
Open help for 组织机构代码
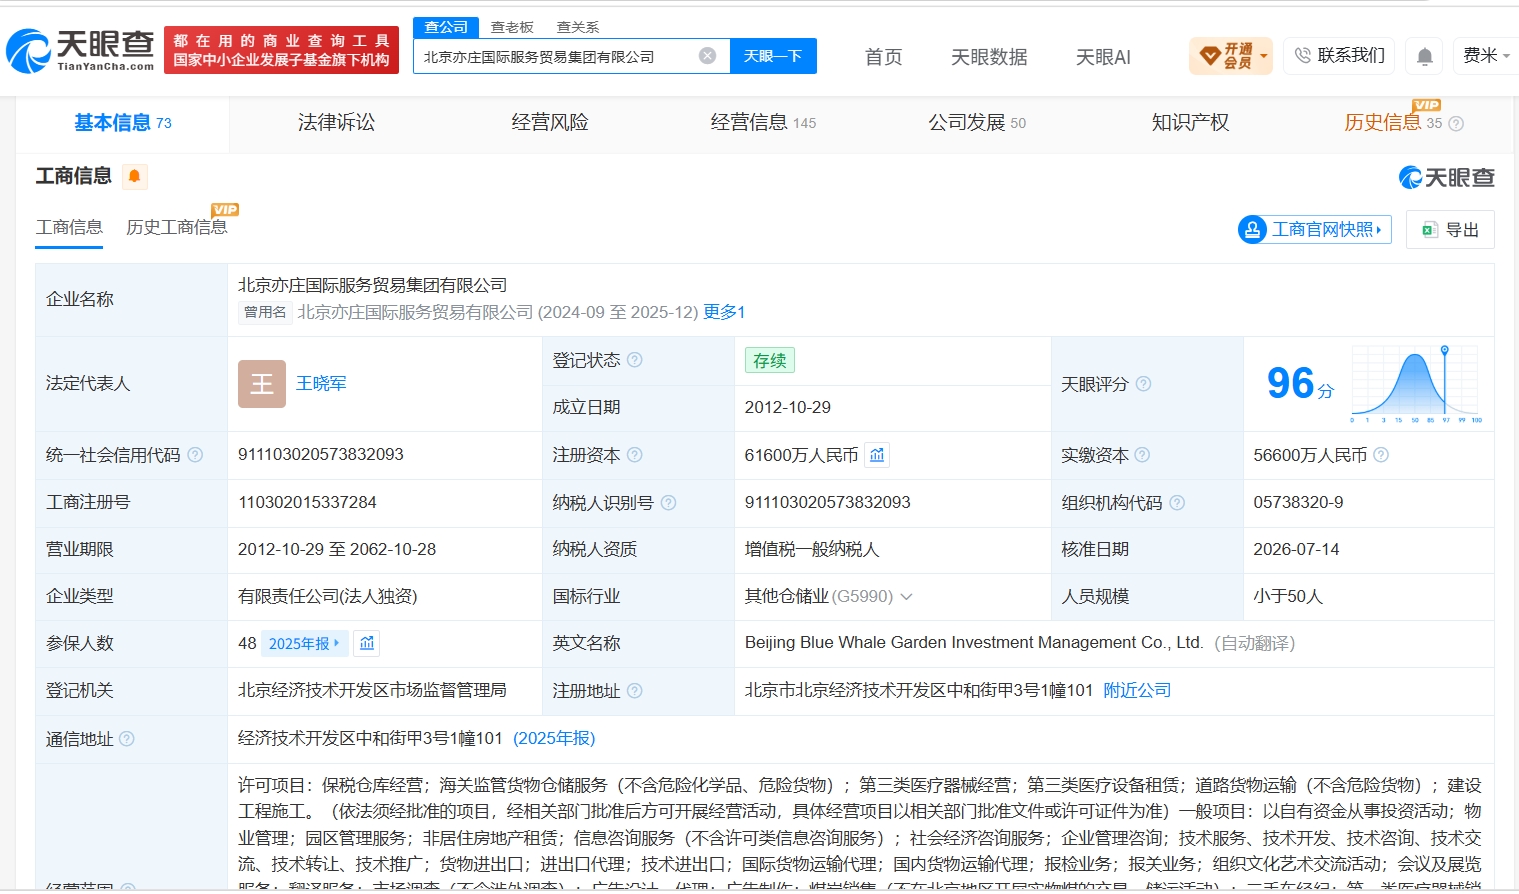coord(1177,503)
